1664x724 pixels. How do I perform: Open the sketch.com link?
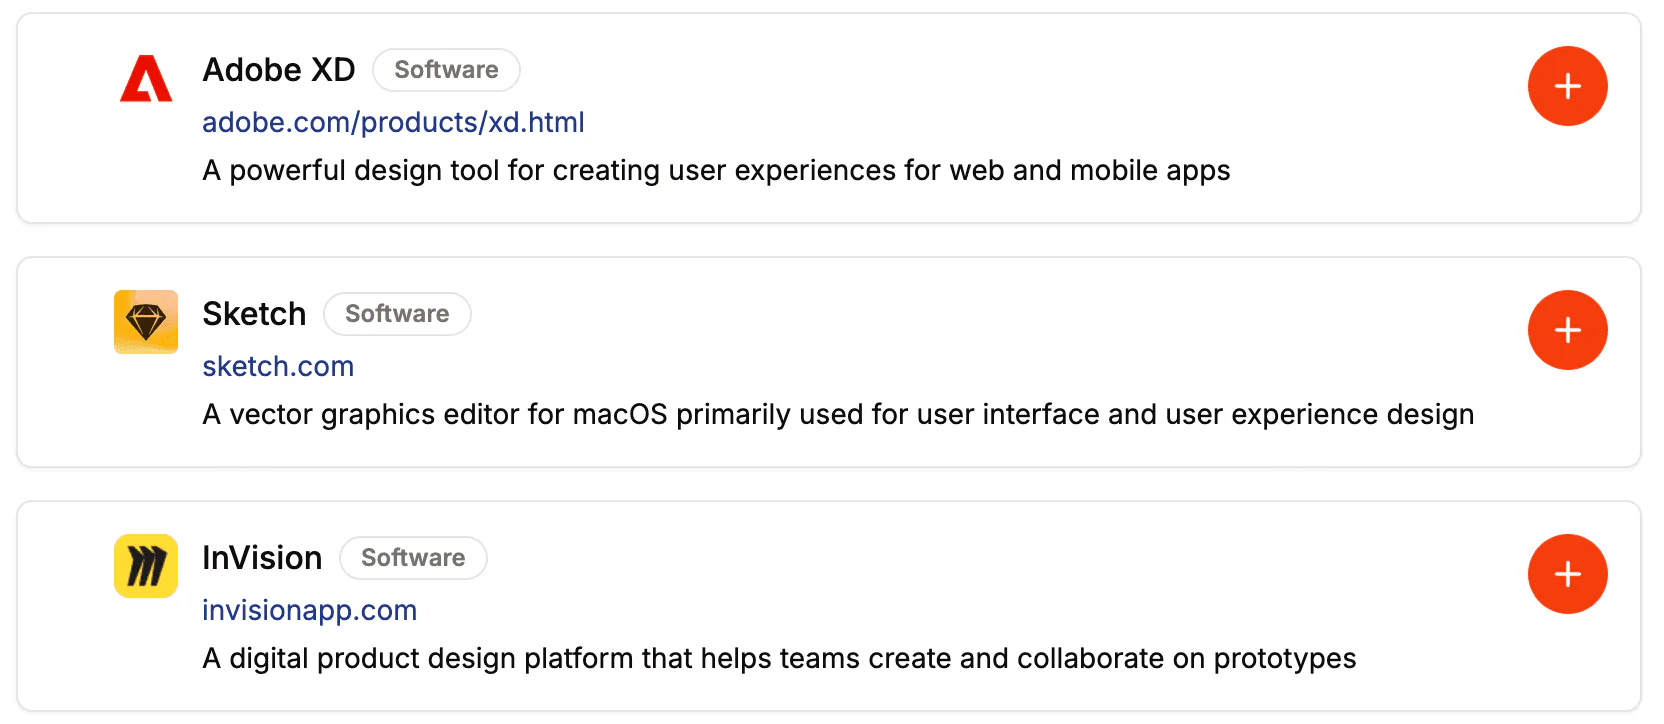(278, 366)
